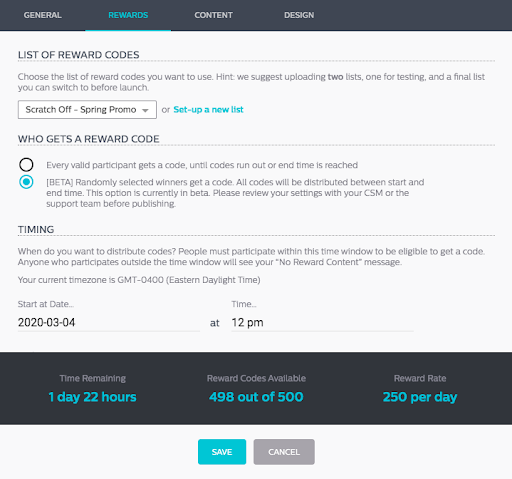Viewport: 512px width, 479px height.
Task: Click the Start at Date field 2020-03-04
Action: [x=109, y=322]
